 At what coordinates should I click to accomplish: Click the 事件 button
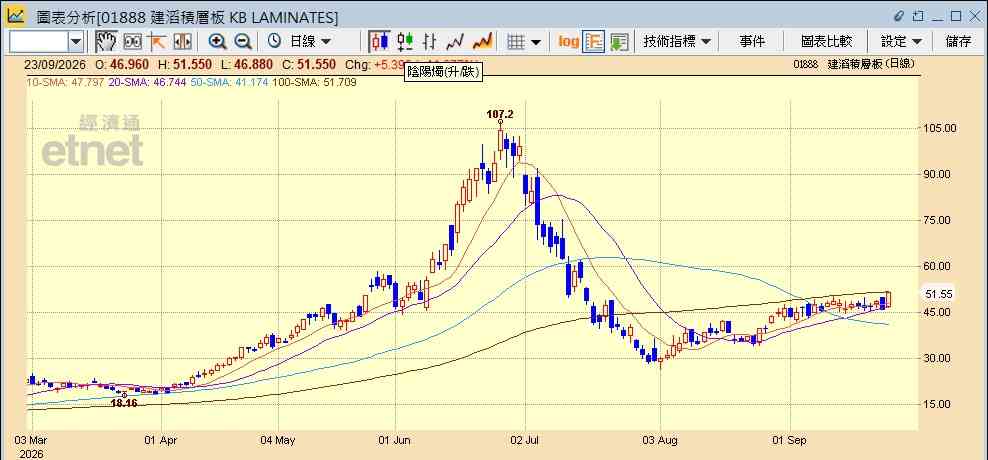tap(752, 42)
